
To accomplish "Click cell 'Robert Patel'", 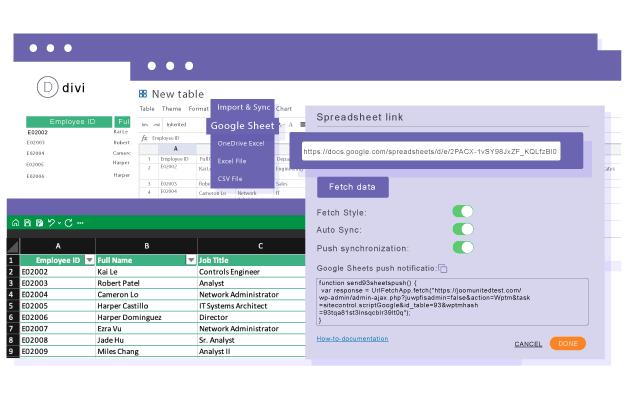I will 146,283.
